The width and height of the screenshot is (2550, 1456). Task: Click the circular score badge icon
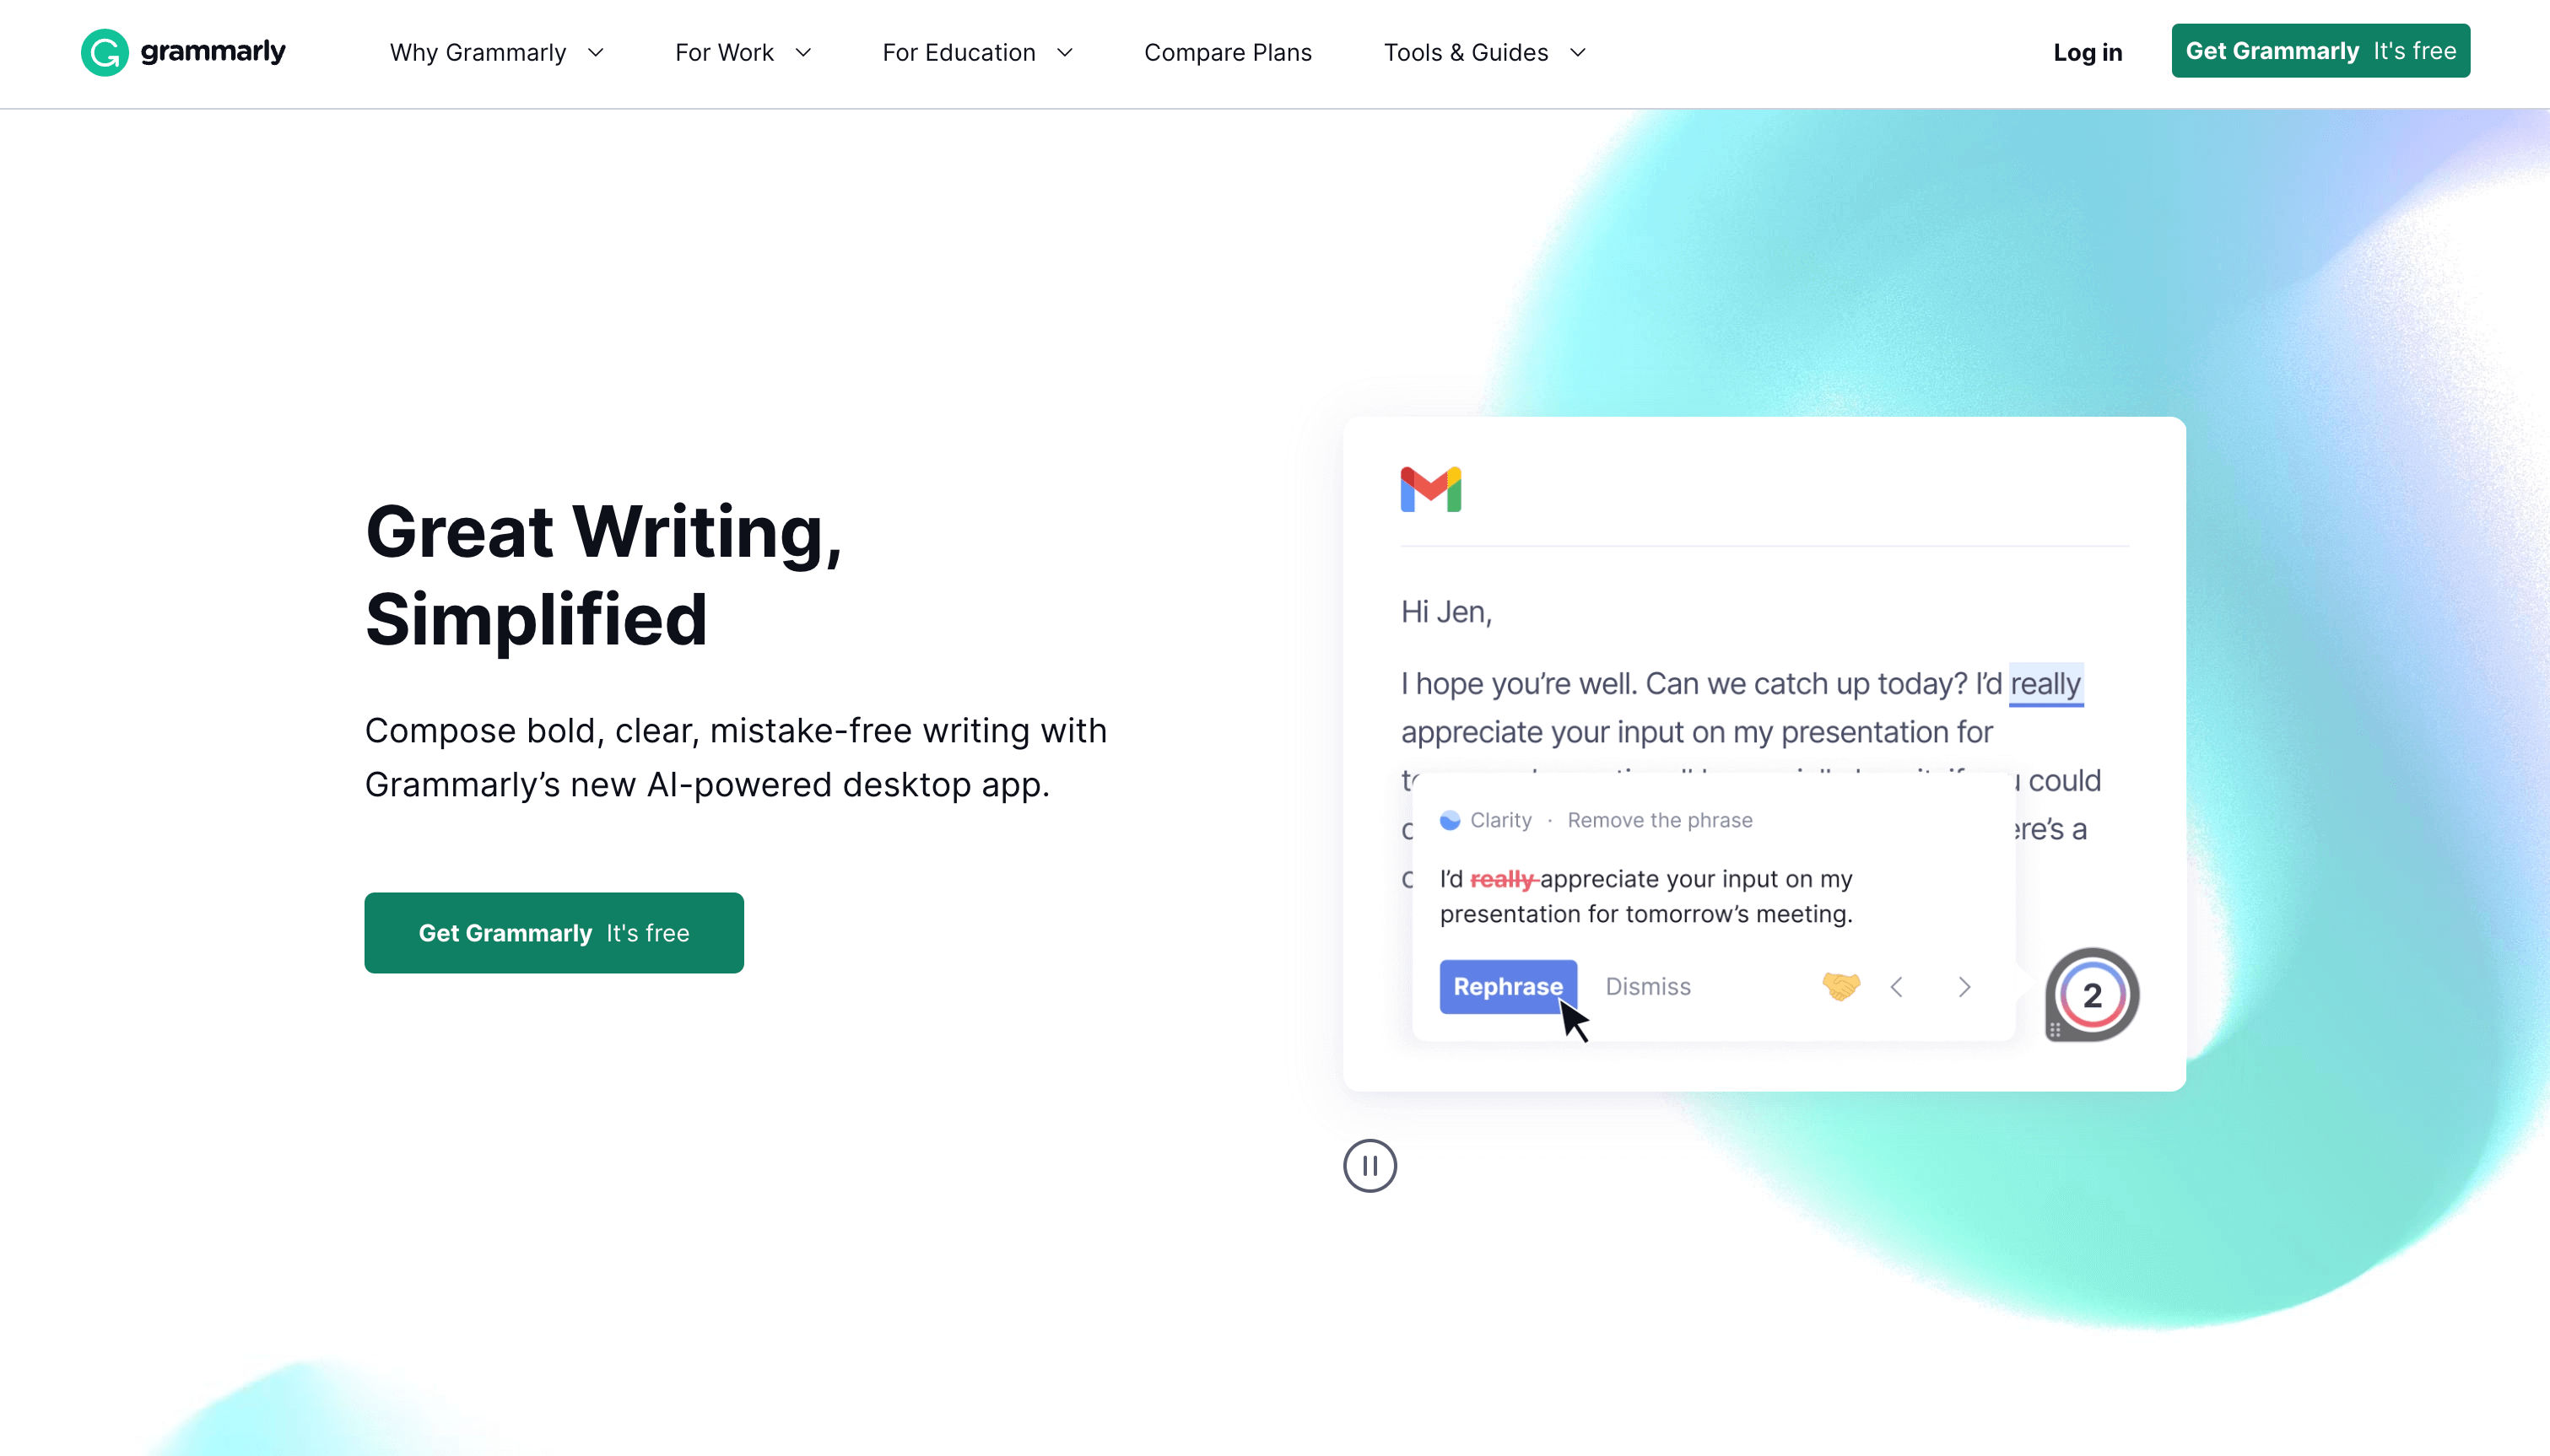2091,994
